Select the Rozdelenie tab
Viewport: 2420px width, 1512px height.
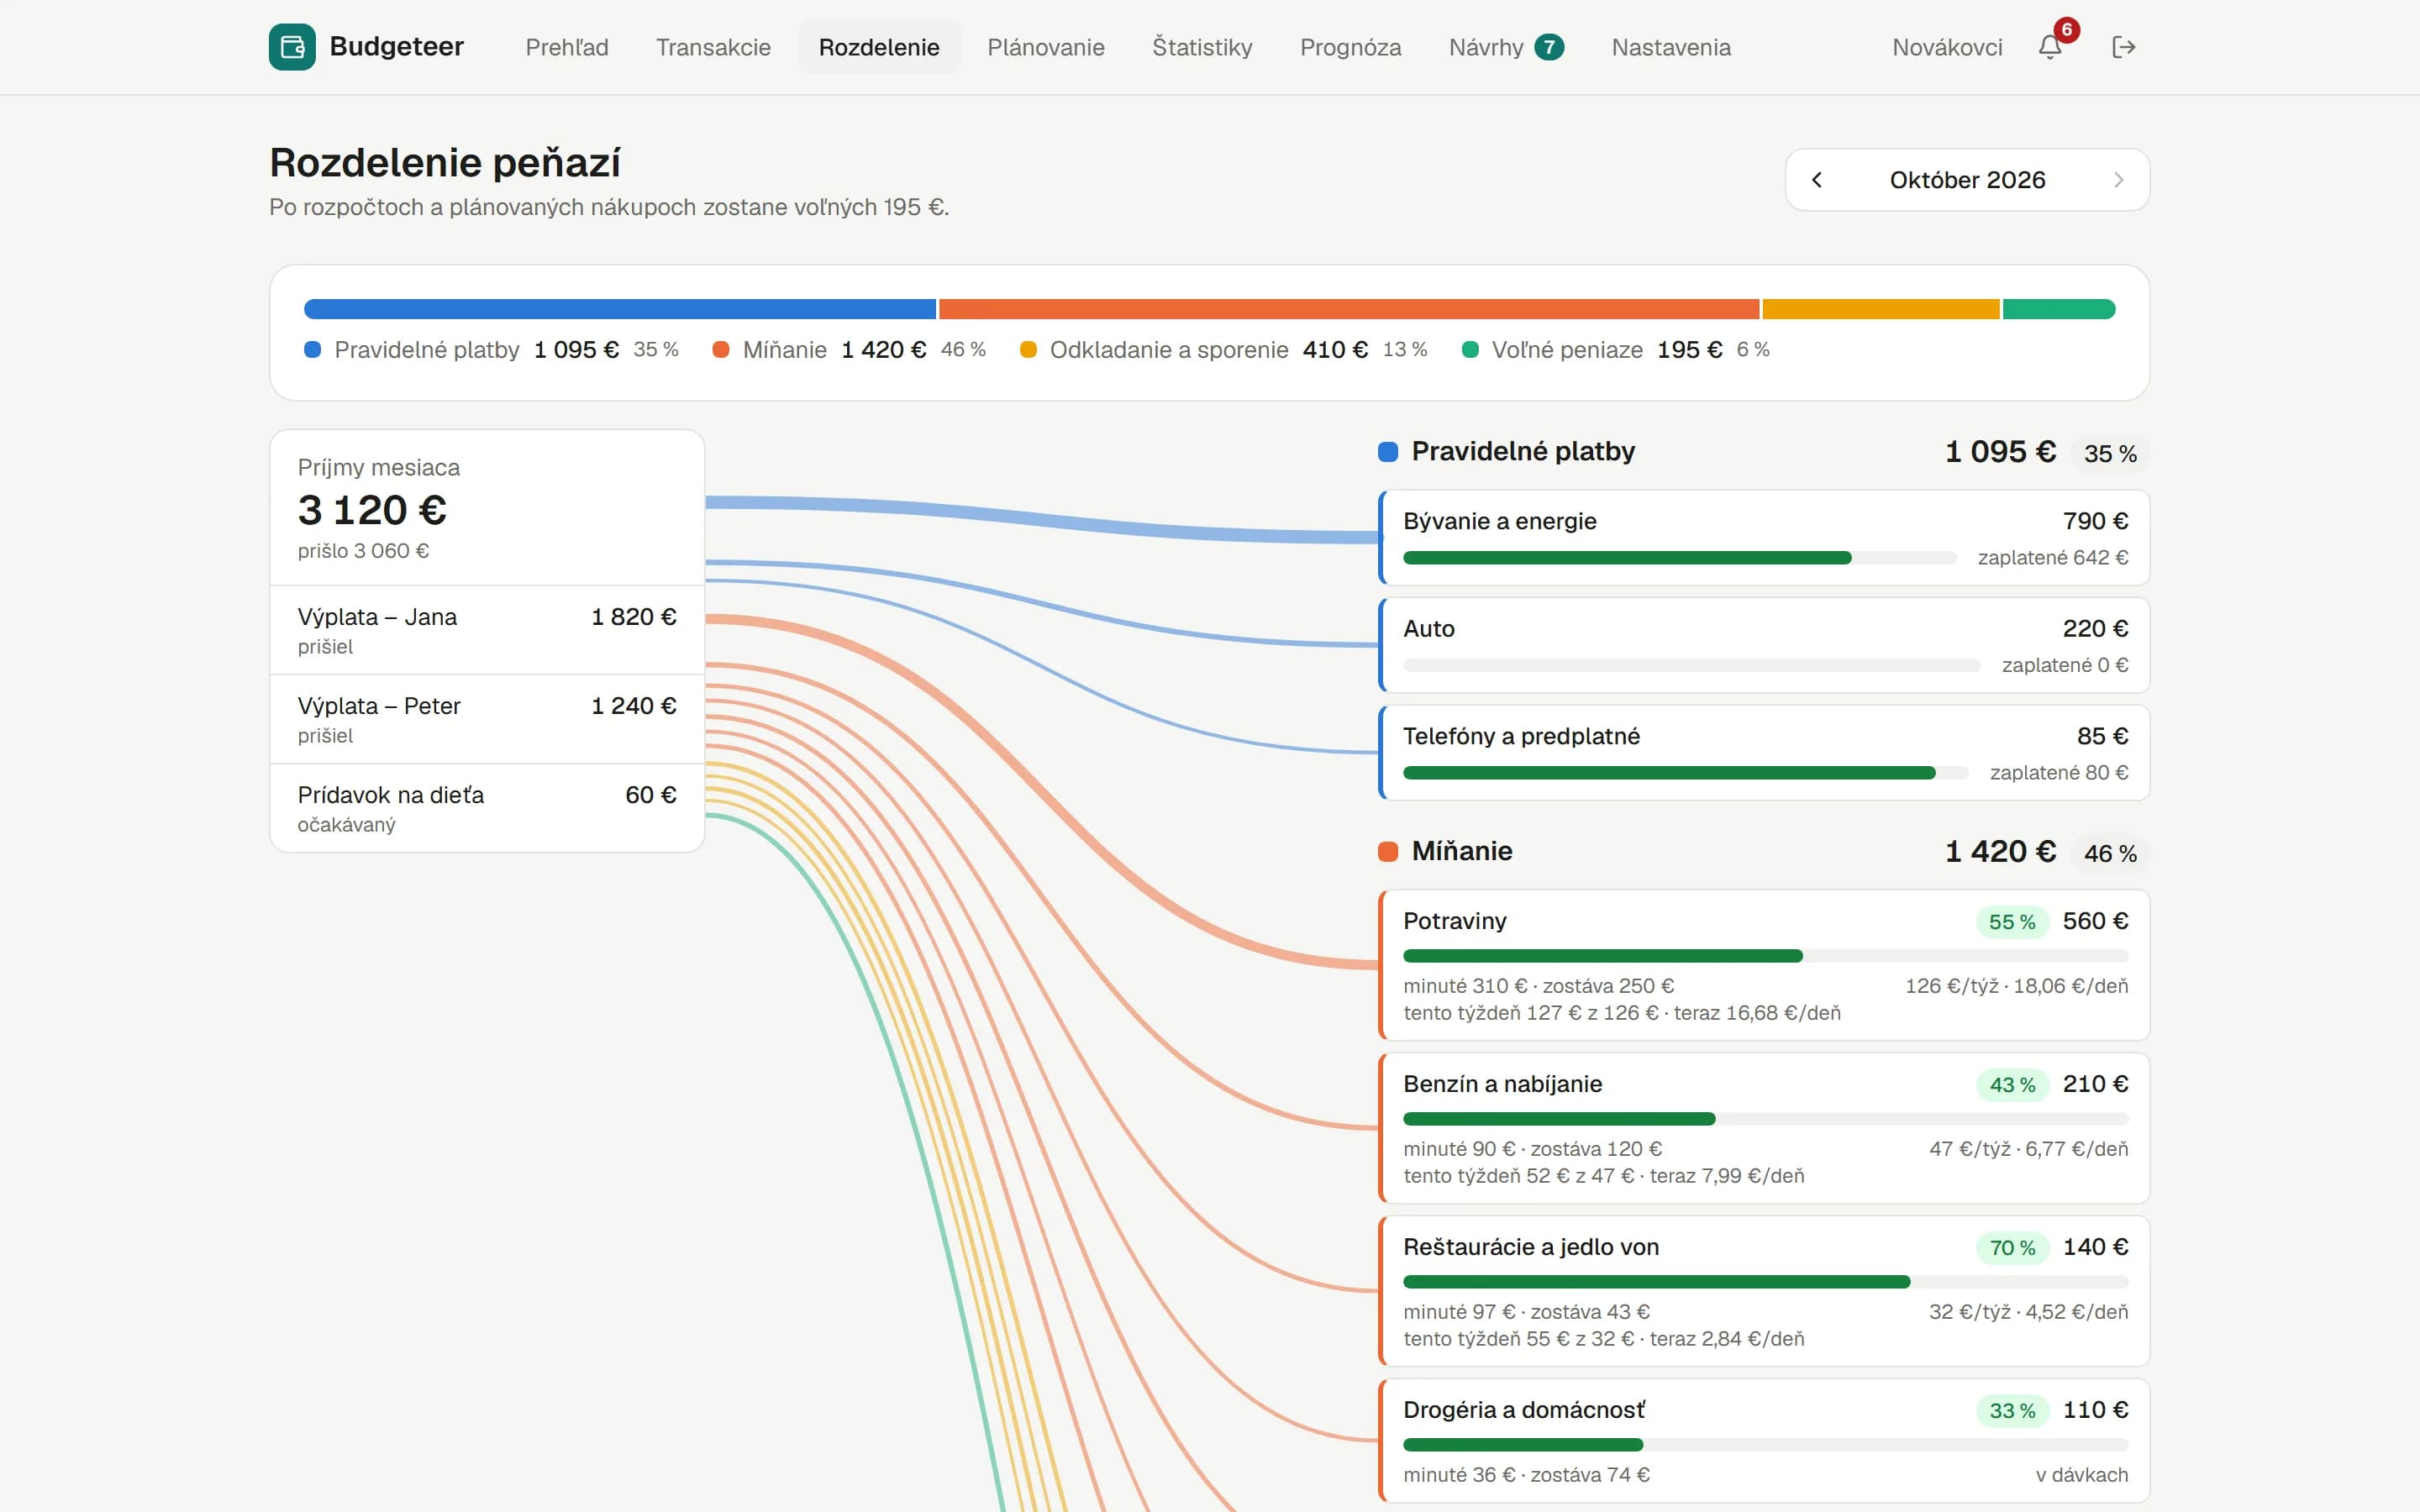click(879, 47)
